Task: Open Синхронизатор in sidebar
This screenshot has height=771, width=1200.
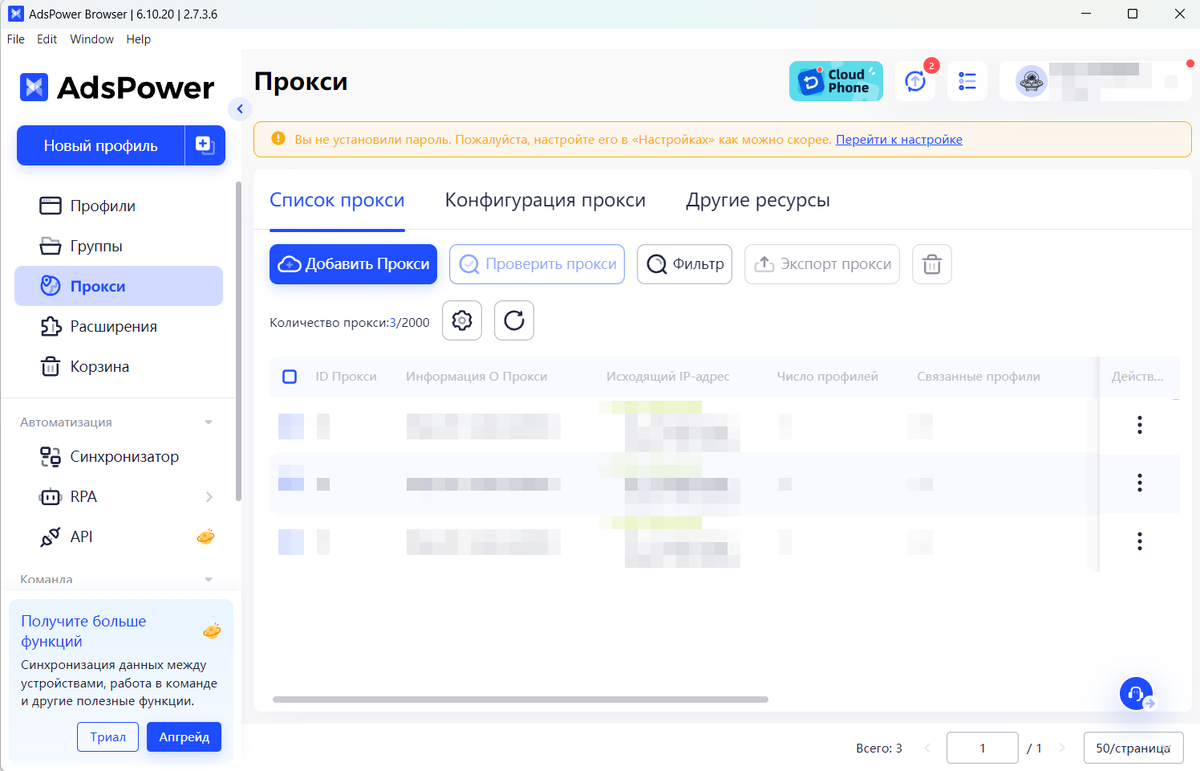Action: (x=118, y=457)
